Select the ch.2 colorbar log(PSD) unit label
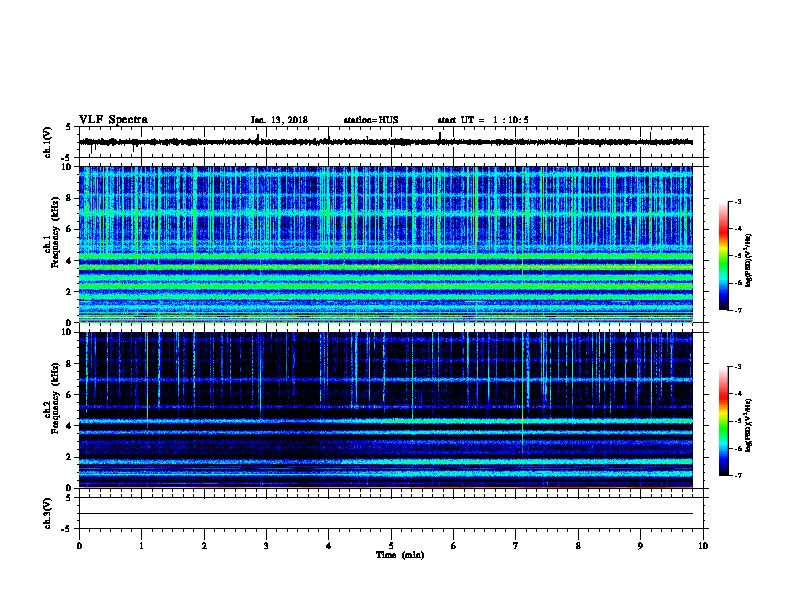The width and height of the screenshot is (792, 612). pyautogui.click(x=749, y=425)
